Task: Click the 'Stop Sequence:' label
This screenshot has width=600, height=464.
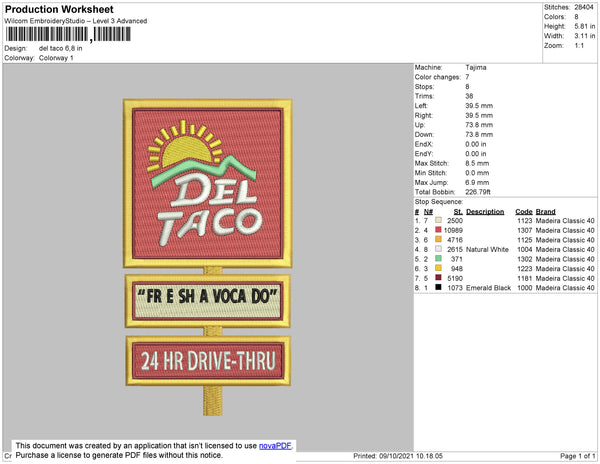Action: pyautogui.click(x=439, y=202)
